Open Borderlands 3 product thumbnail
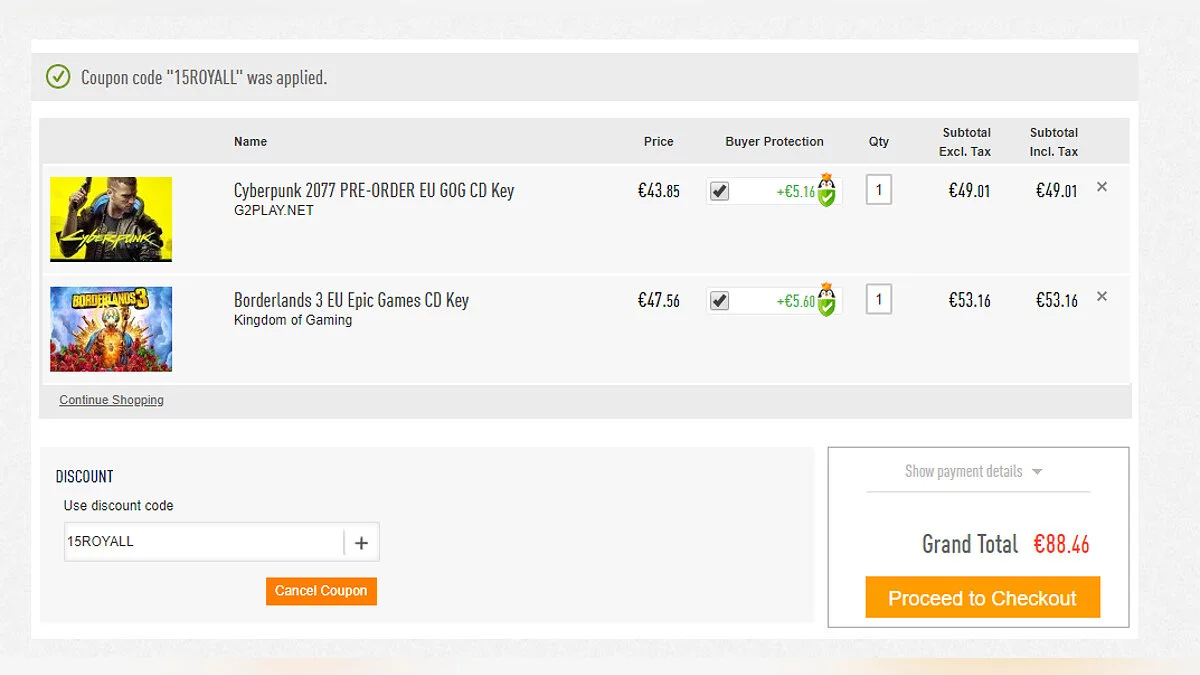Screen dimensions: 1200x675 (x=111, y=329)
